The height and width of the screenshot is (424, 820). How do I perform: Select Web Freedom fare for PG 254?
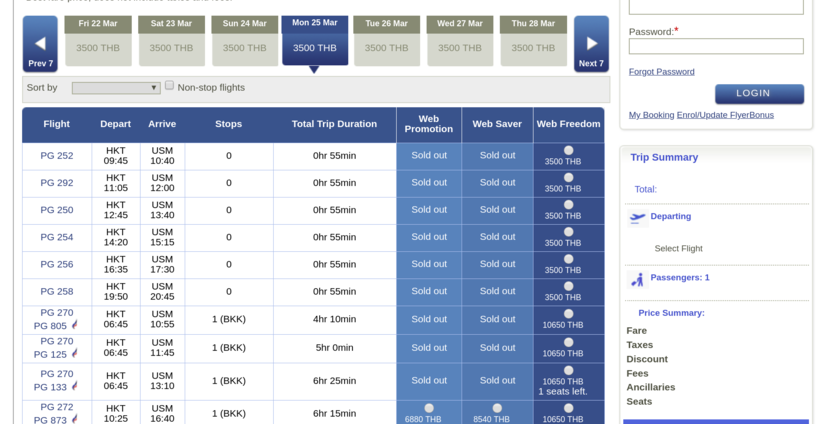(568, 232)
